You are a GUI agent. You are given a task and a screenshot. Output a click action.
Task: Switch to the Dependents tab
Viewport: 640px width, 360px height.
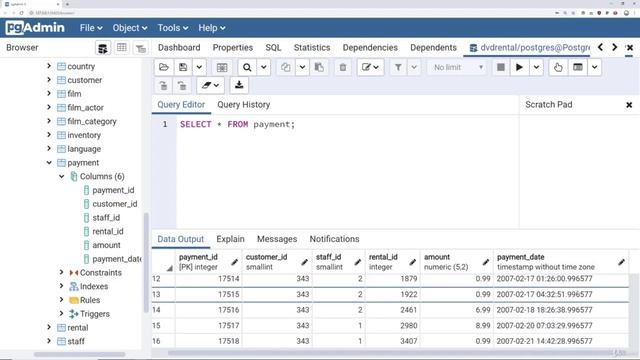433,48
